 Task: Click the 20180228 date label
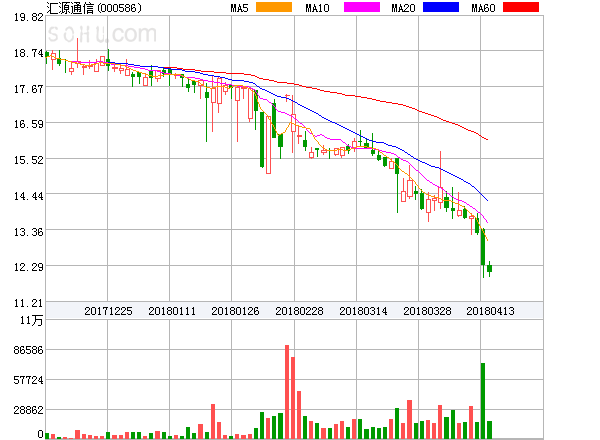click(299, 311)
